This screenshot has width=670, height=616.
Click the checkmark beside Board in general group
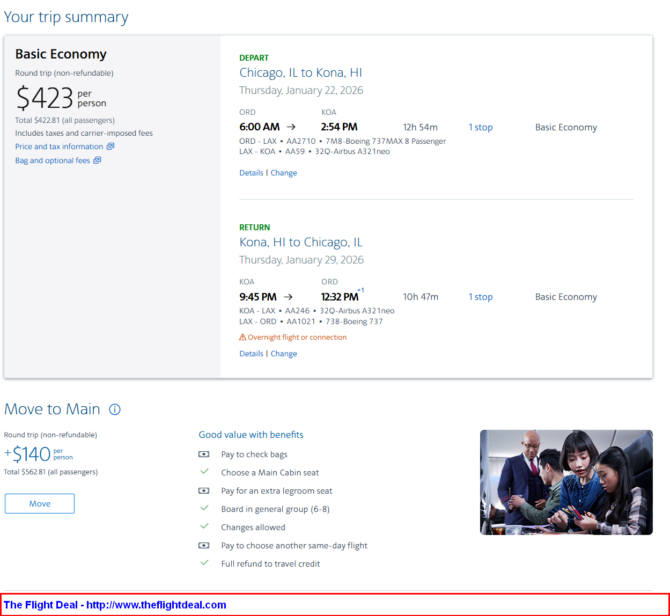pos(204,509)
